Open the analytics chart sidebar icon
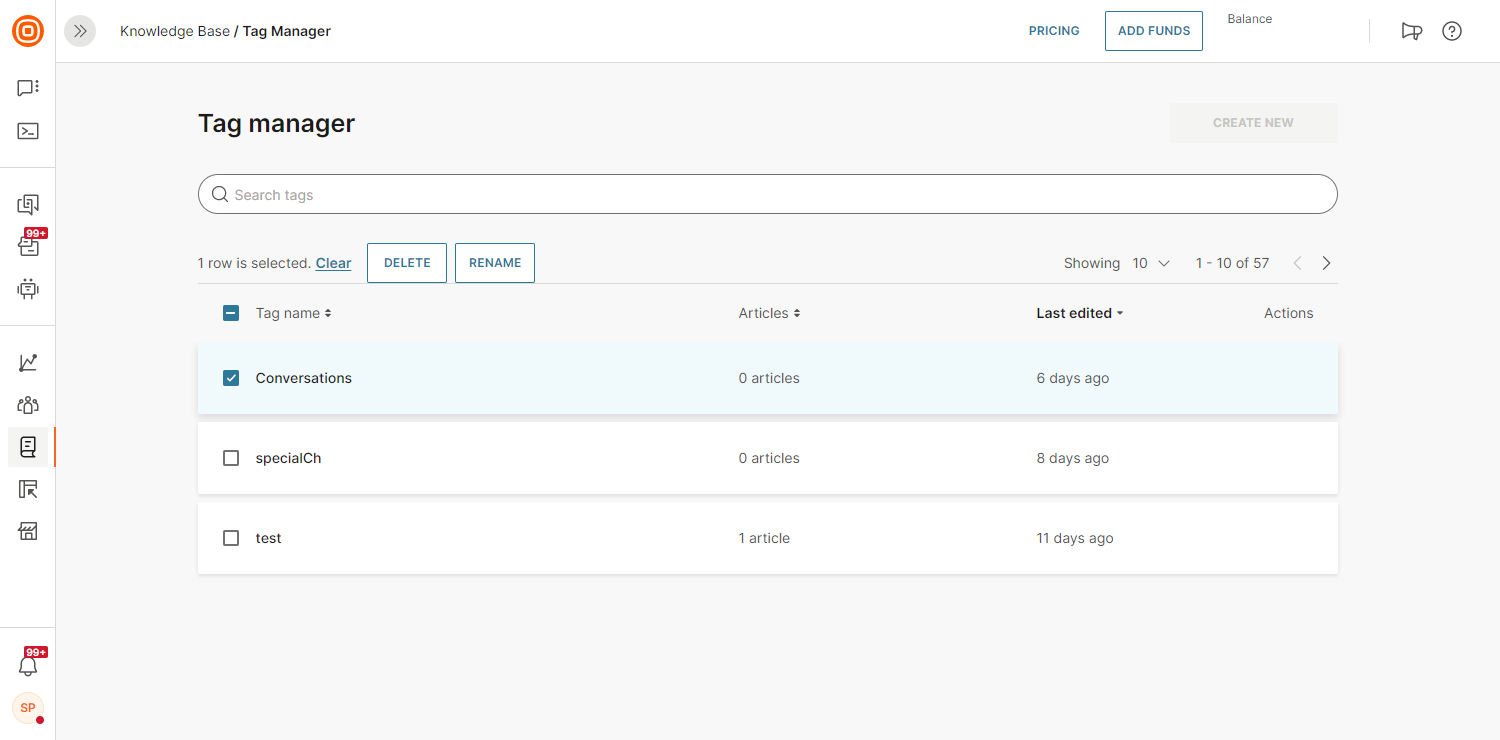1500x740 pixels. (x=28, y=363)
